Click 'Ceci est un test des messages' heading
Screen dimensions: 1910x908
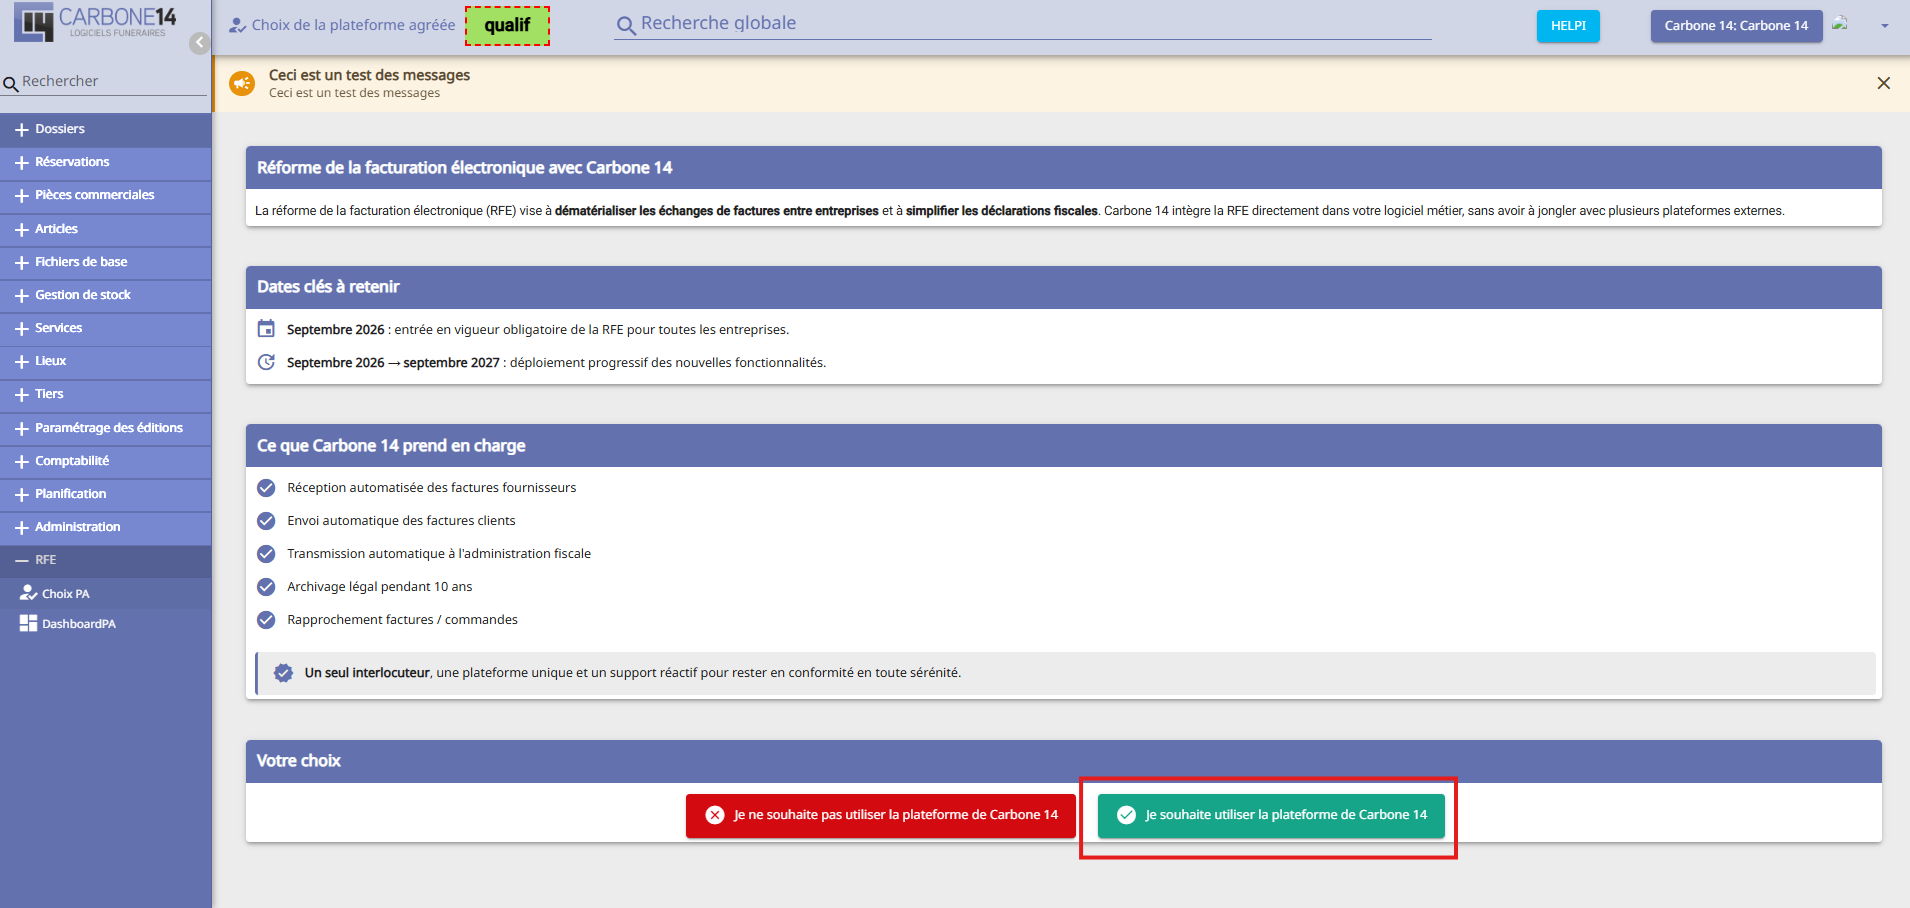(369, 75)
